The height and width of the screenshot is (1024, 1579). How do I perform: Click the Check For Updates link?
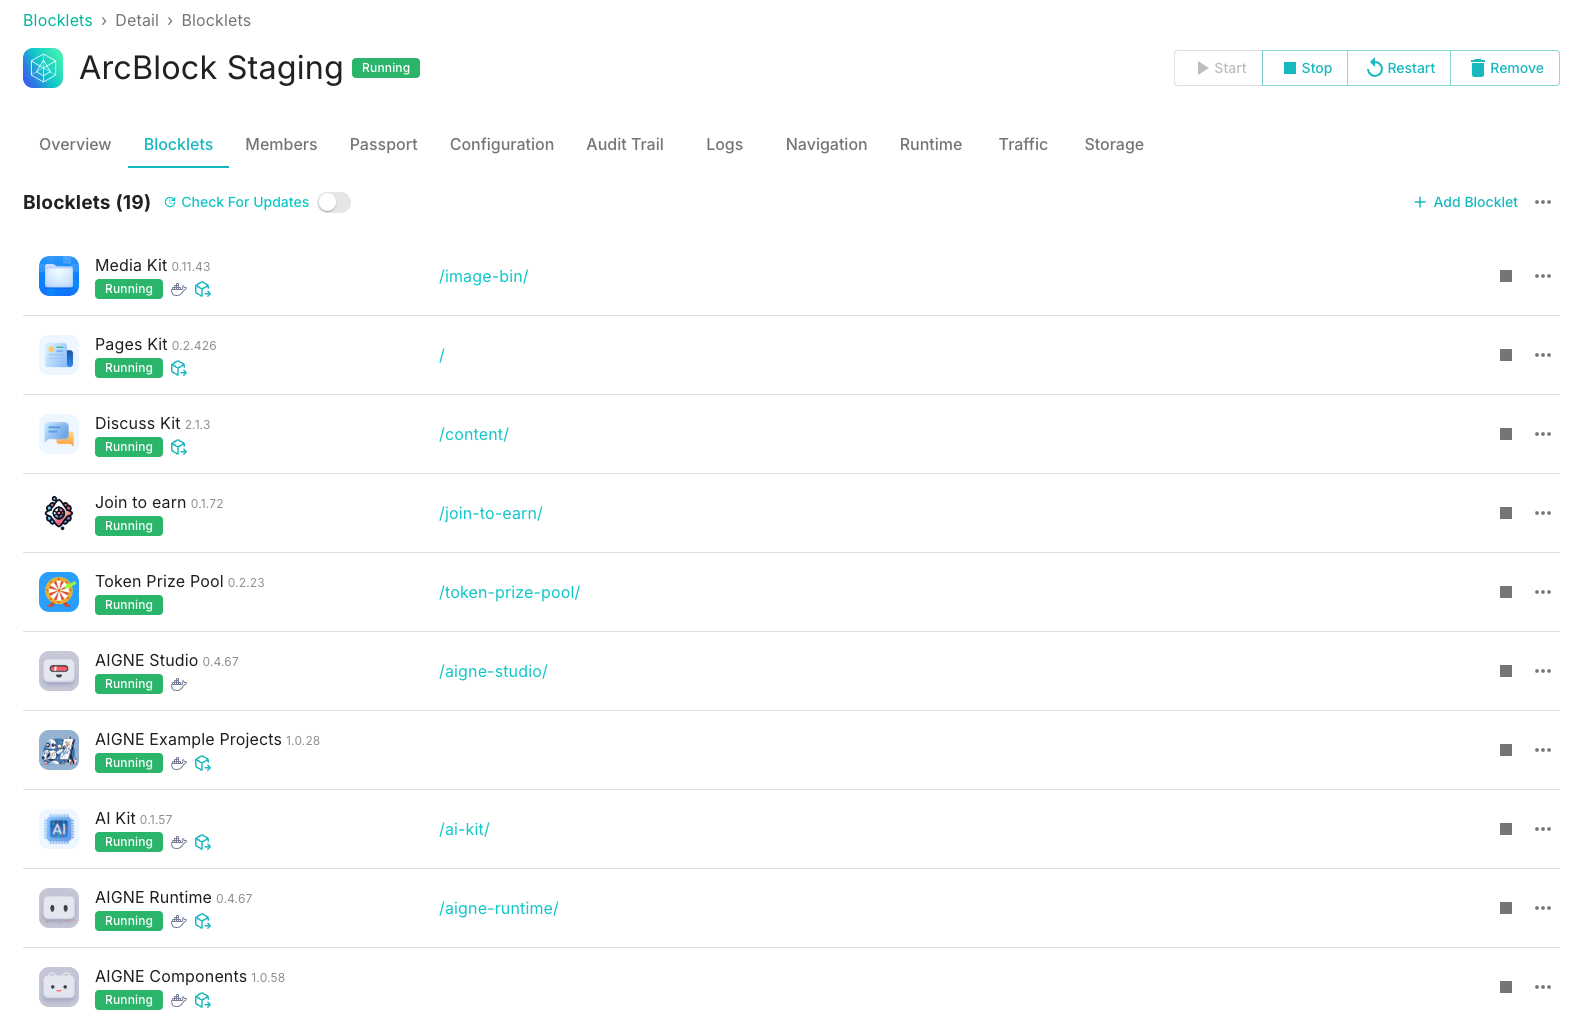pyautogui.click(x=237, y=202)
